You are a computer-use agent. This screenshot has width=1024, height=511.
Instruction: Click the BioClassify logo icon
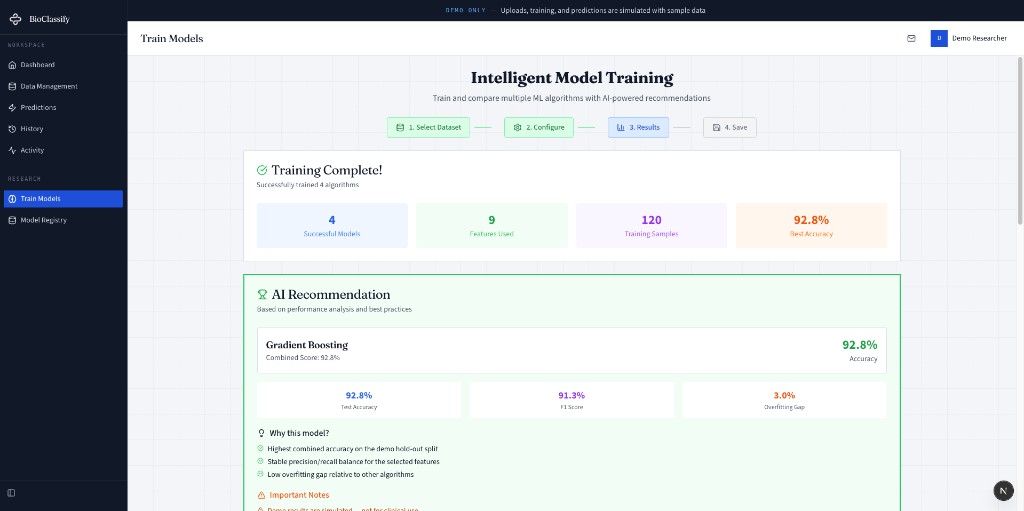(15, 19)
